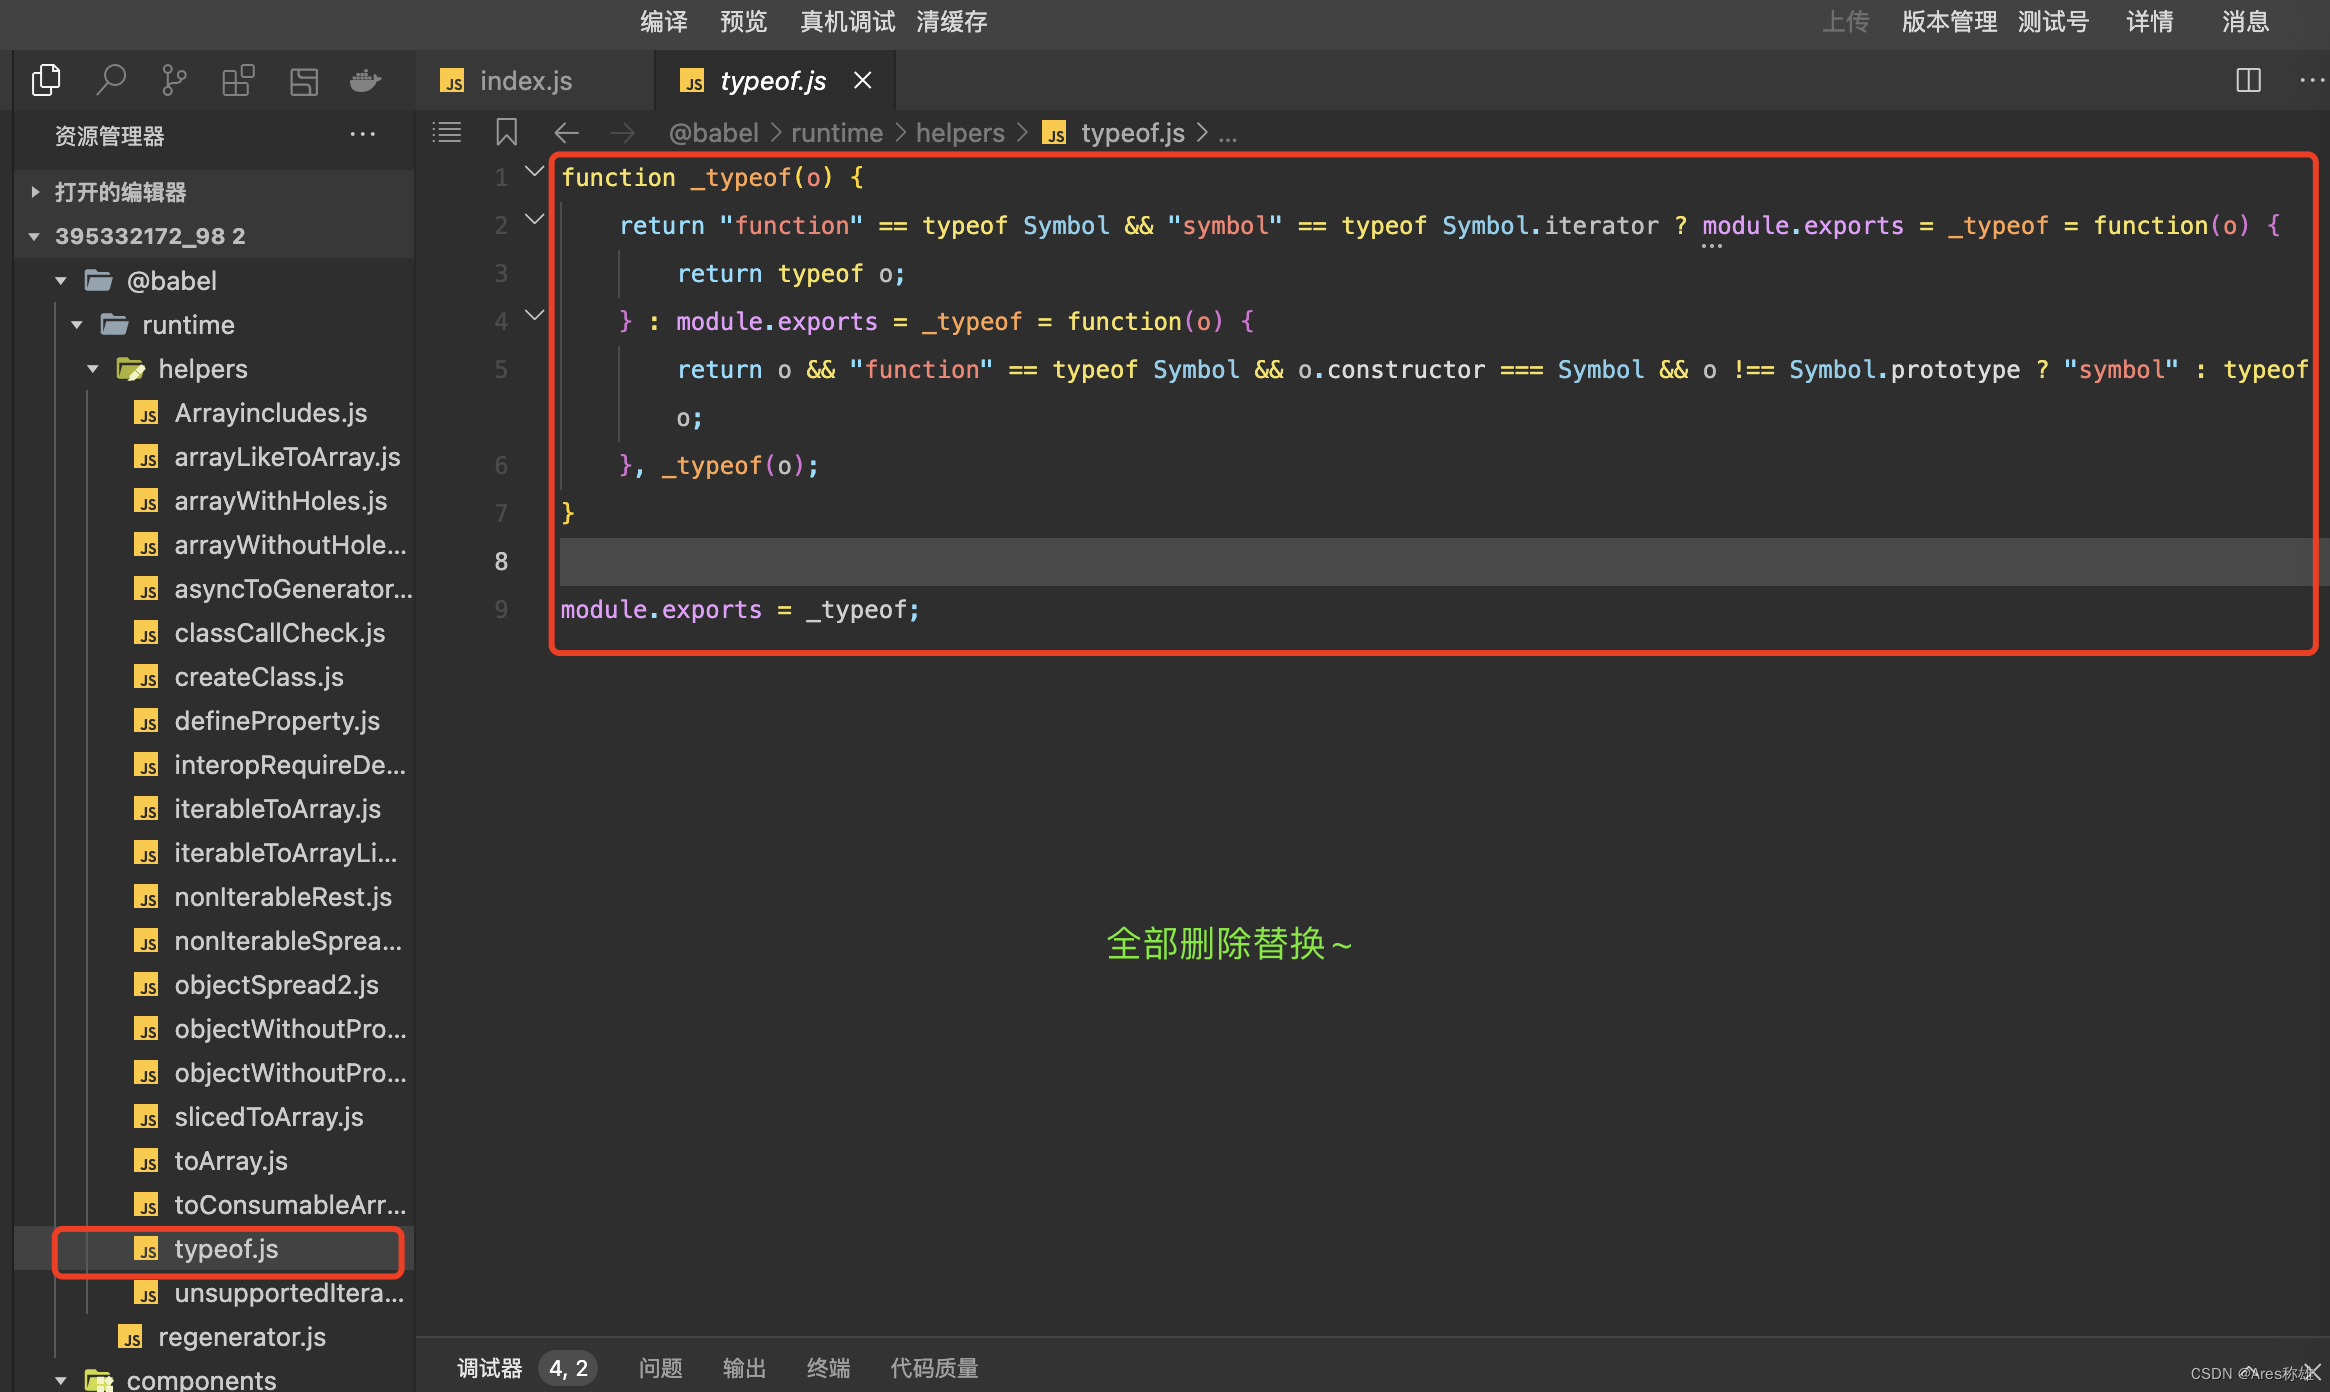Open the Docker whale icon

pyautogui.click(x=366, y=80)
